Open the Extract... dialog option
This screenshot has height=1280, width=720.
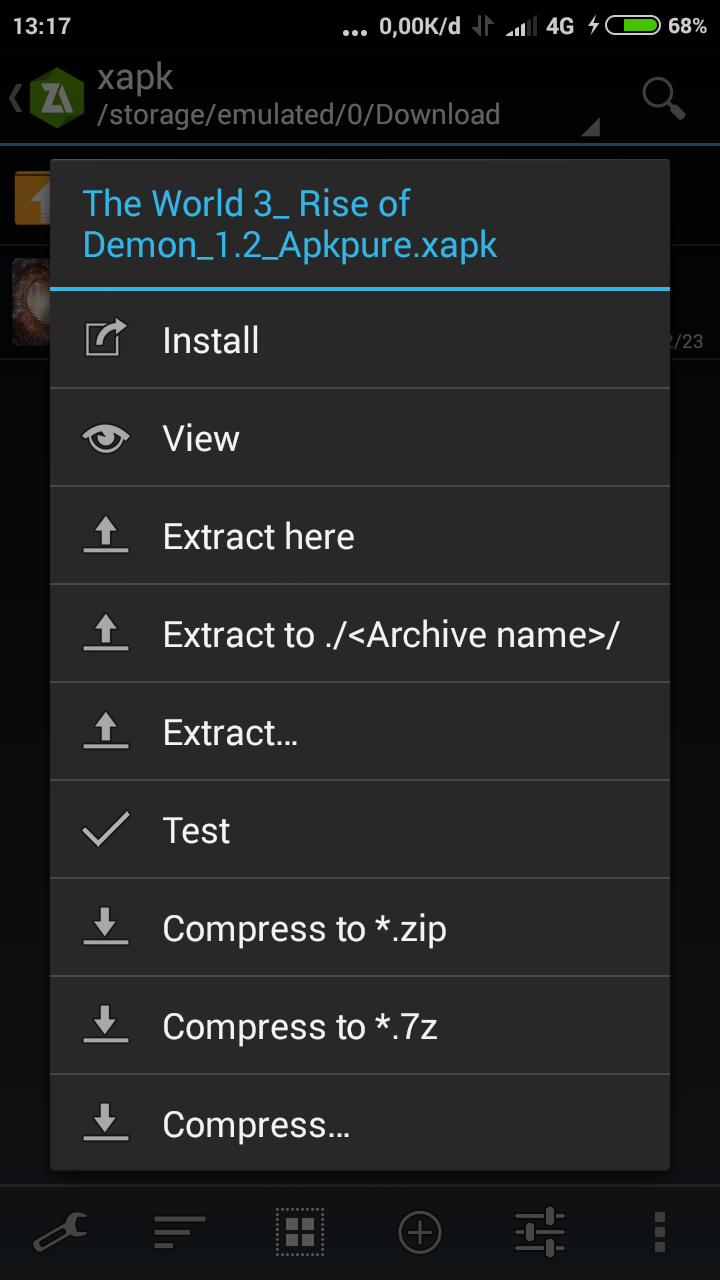pos(360,732)
